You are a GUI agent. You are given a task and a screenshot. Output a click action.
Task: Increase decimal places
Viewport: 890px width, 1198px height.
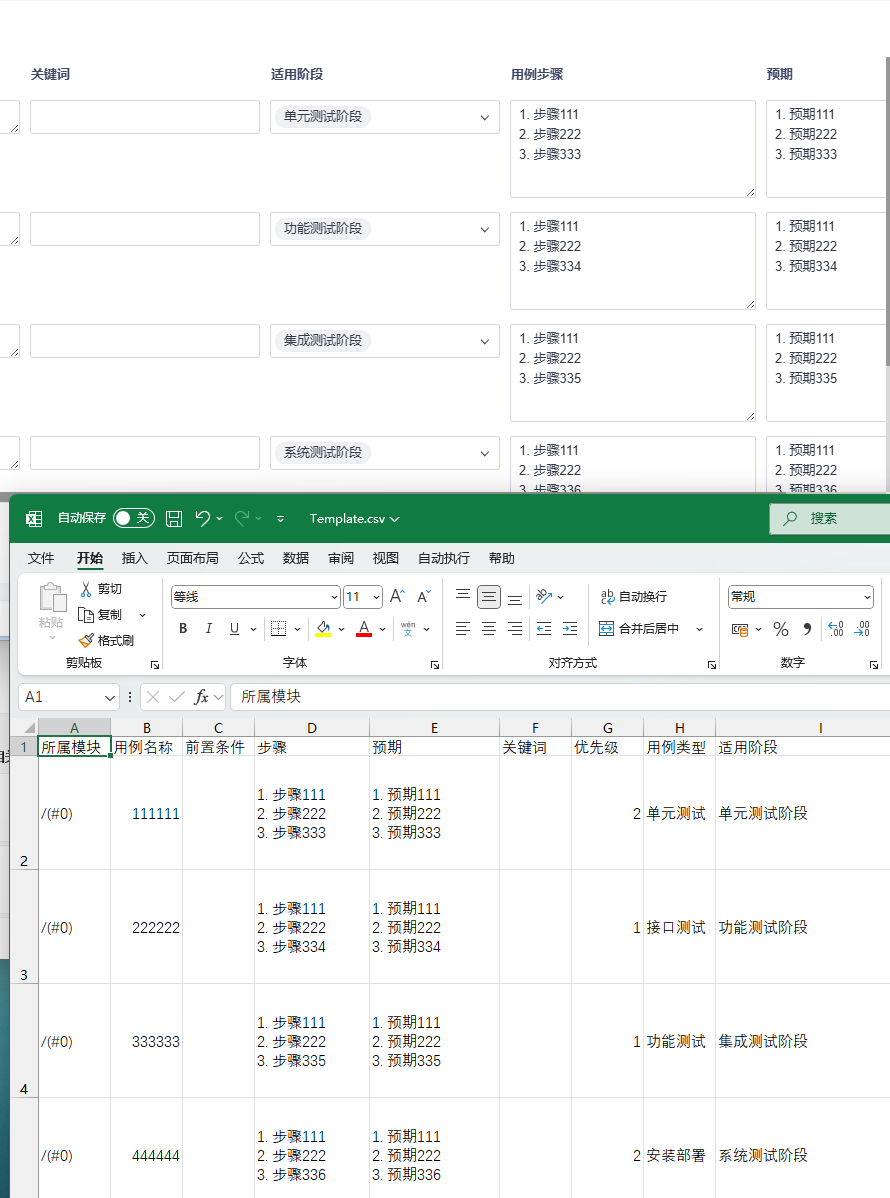[x=836, y=629]
